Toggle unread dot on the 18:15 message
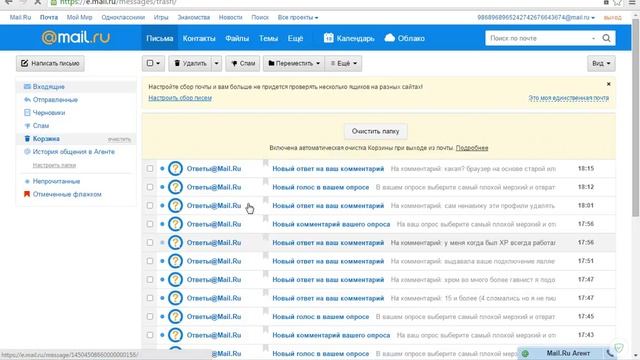The image size is (640, 360). (162, 169)
